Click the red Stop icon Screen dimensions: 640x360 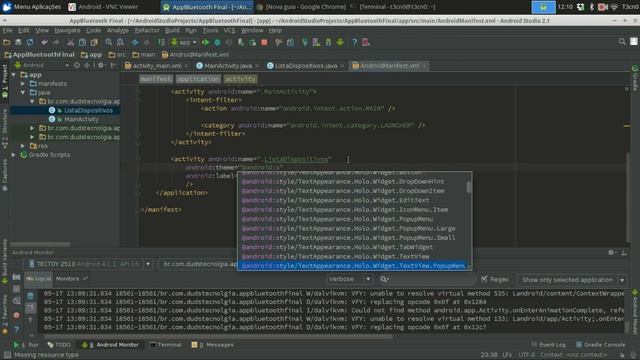(264, 42)
